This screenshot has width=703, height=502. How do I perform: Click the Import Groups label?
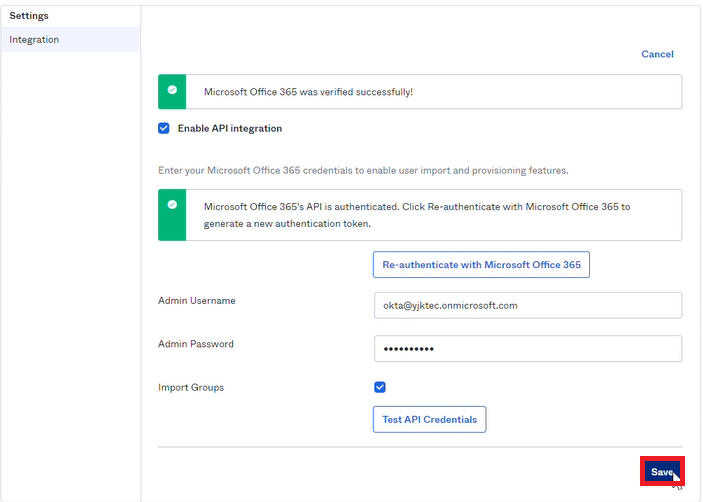pyautogui.click(x=191, y=387)
